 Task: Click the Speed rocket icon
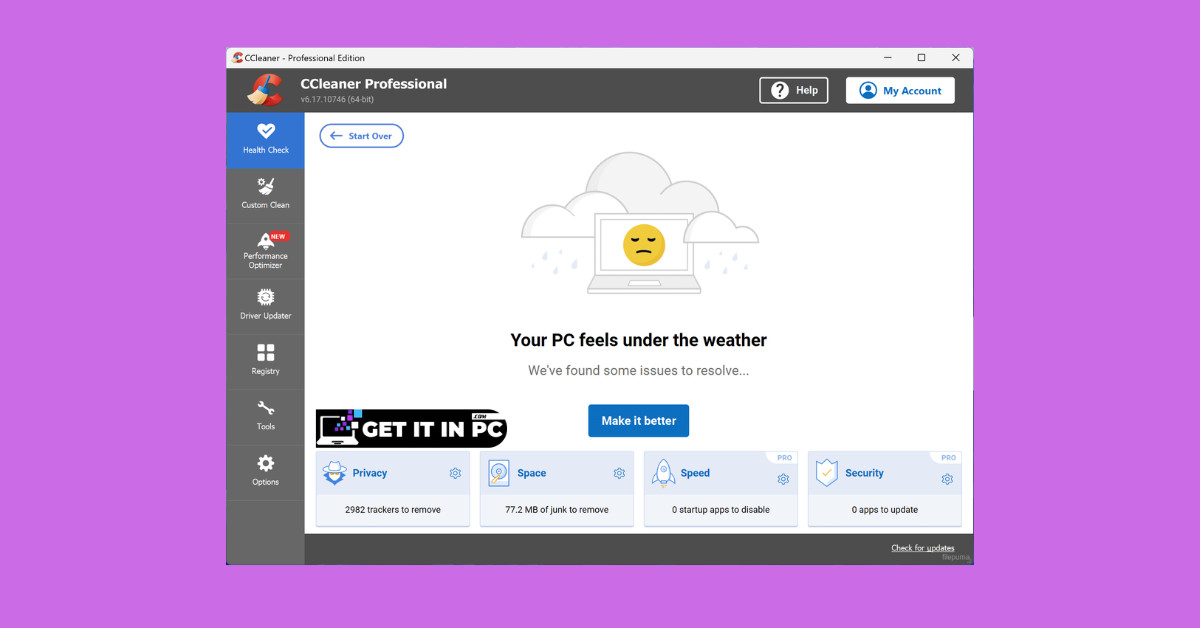(x=663, y=474)
